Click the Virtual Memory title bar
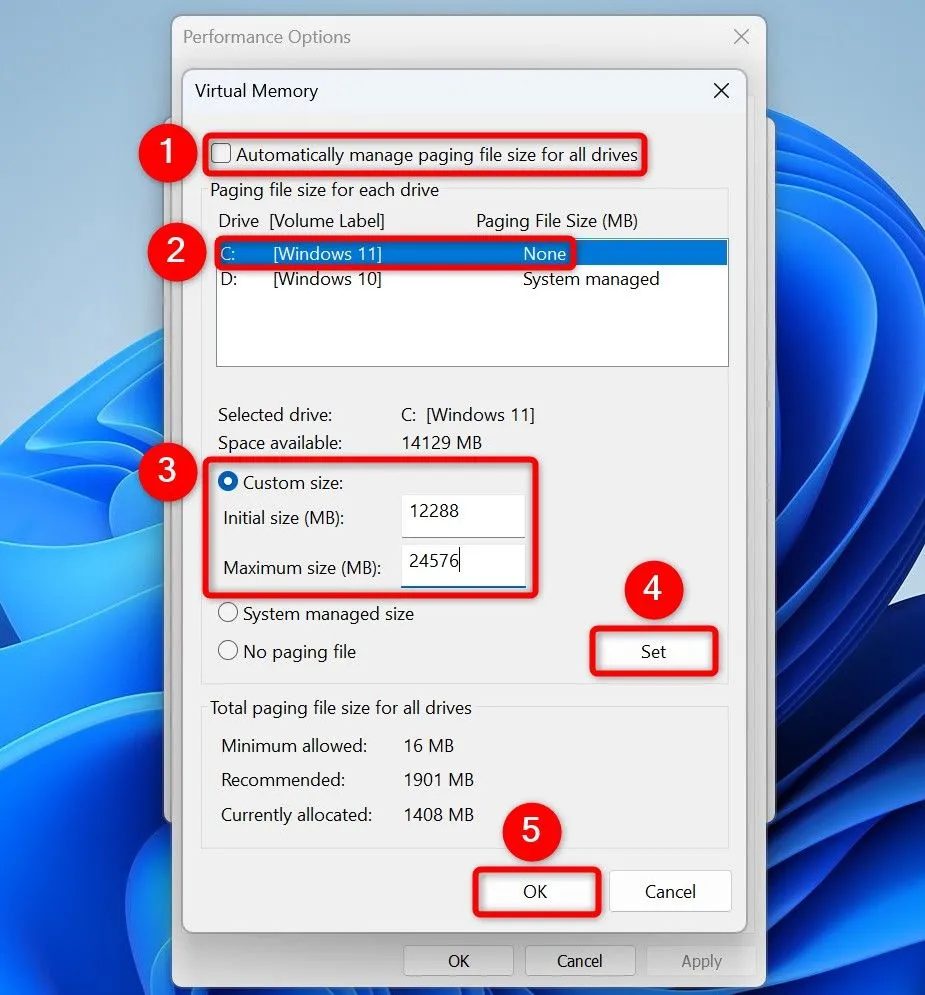This screenshot has height=995, width=925. tap(450, 91)
